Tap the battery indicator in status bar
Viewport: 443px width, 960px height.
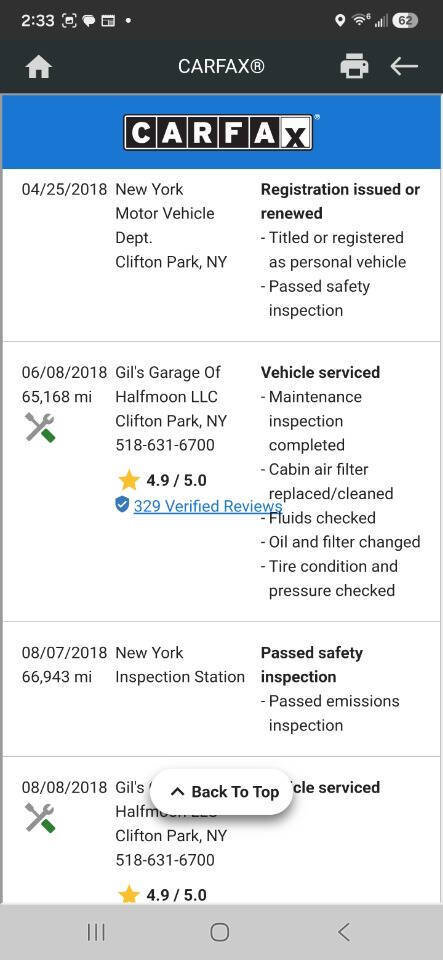[x=404, y=20]
